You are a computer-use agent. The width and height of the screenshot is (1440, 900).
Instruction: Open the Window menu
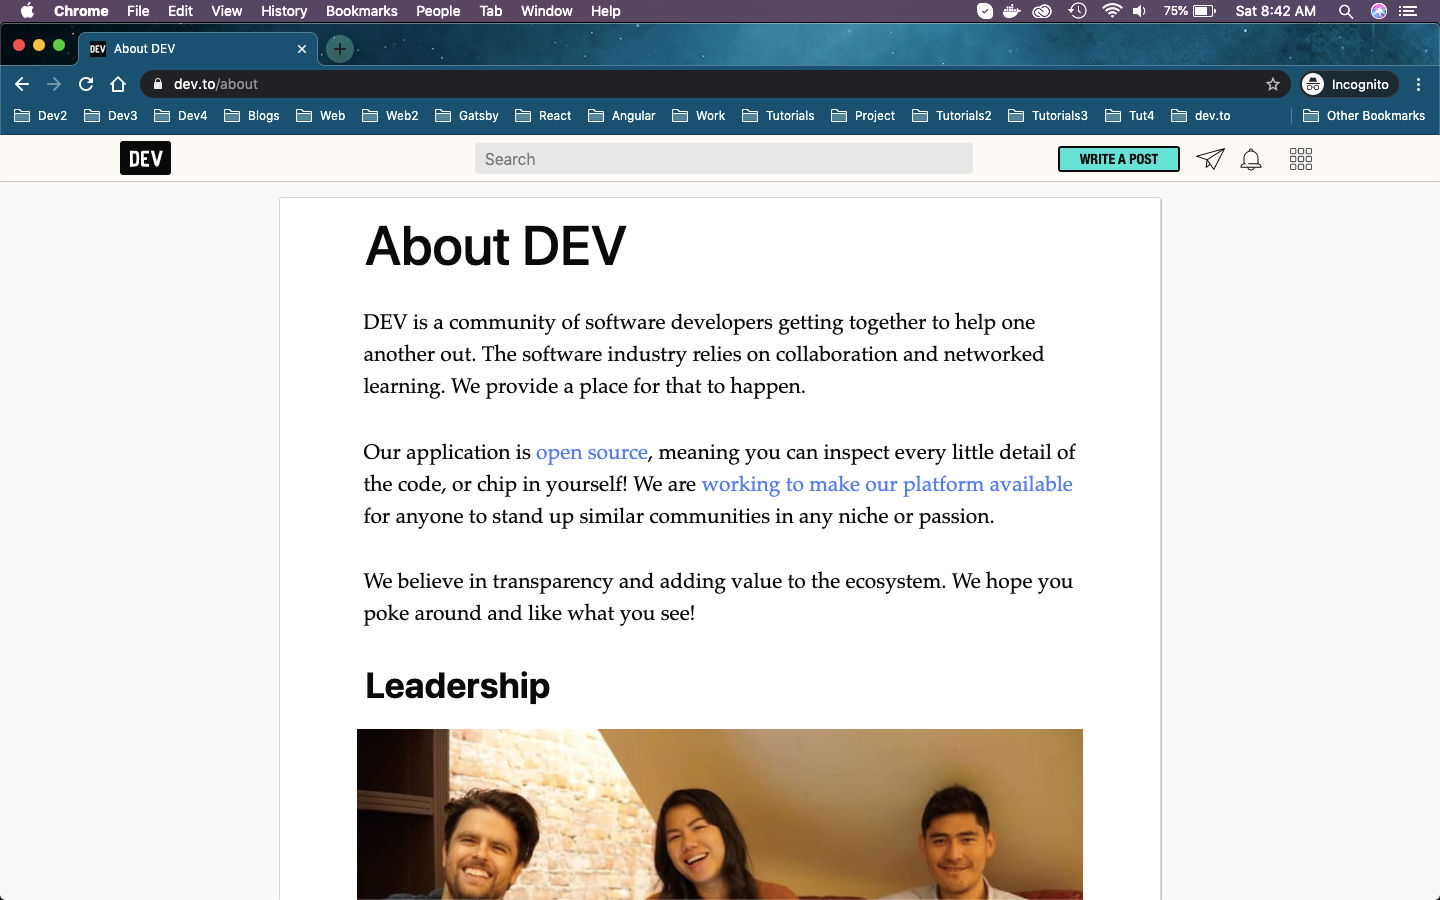point(547,11)
